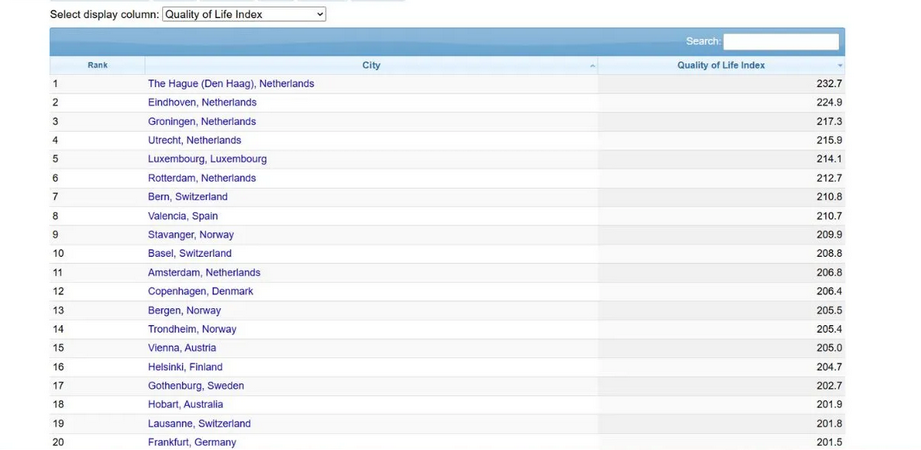Image resolution: width=921 pixels, height=450 pixels.
Task: Open the Stavanger, Norway link
Action: click(191, 234)
